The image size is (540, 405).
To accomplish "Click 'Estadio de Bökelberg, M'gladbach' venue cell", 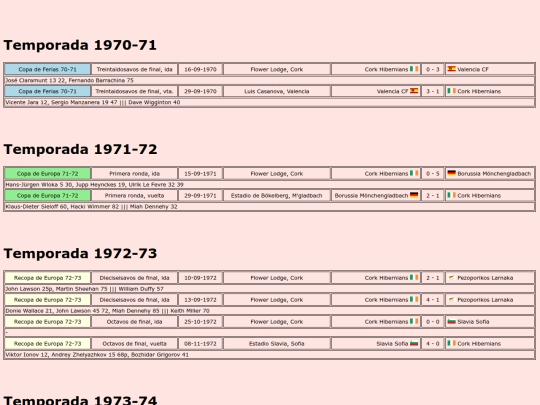I will (277, 196).
